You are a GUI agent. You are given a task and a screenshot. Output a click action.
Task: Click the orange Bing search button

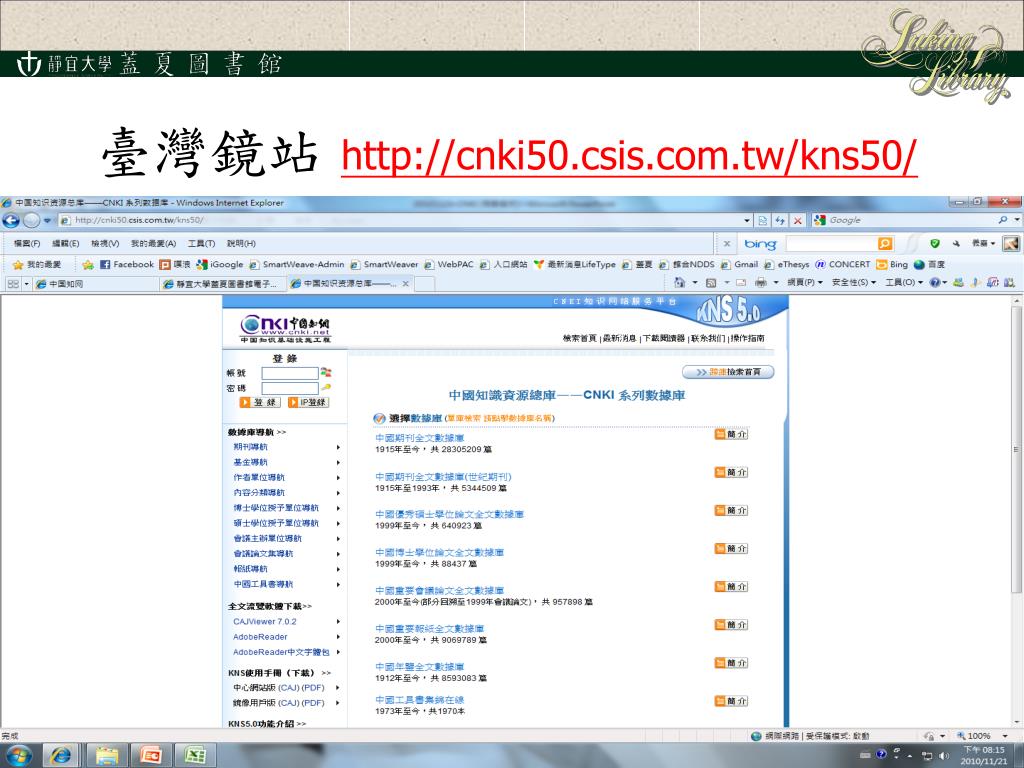point(885,244)
